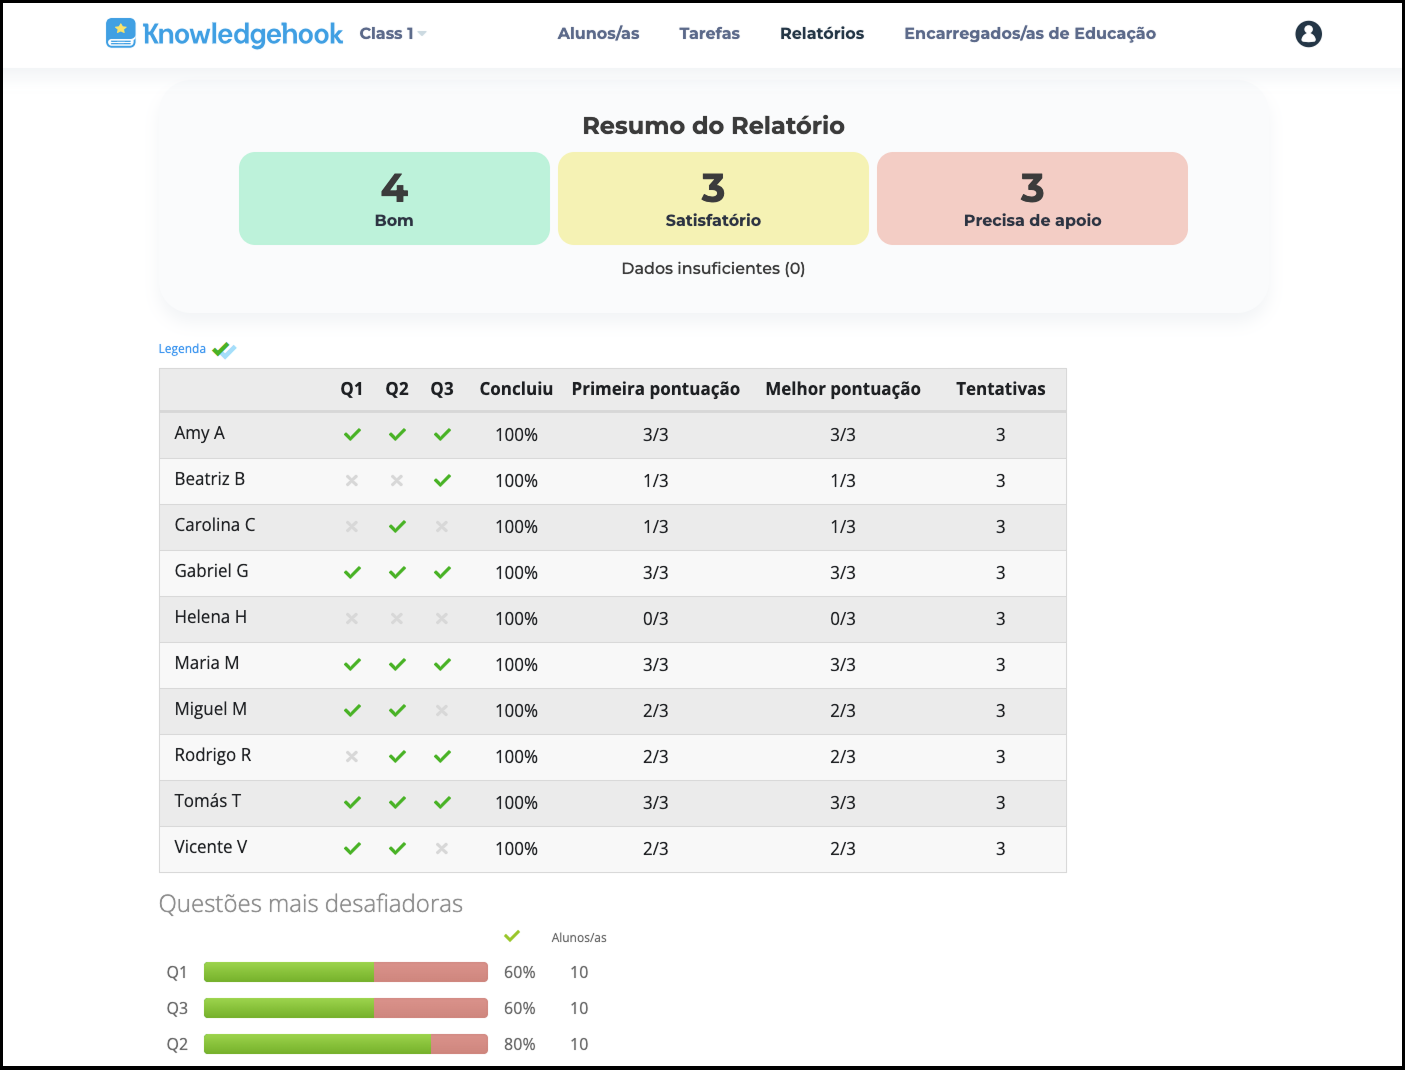Select student name Maria M

coord(207,663)
